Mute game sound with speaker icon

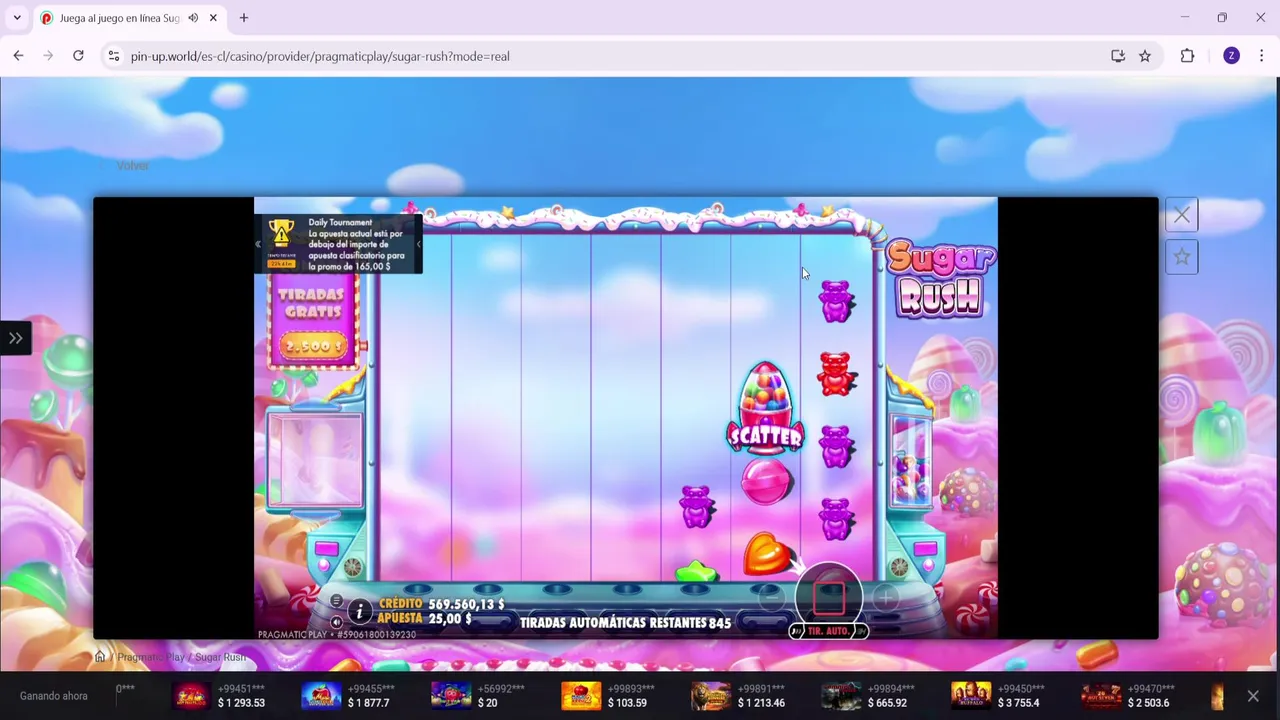[336, 622]
